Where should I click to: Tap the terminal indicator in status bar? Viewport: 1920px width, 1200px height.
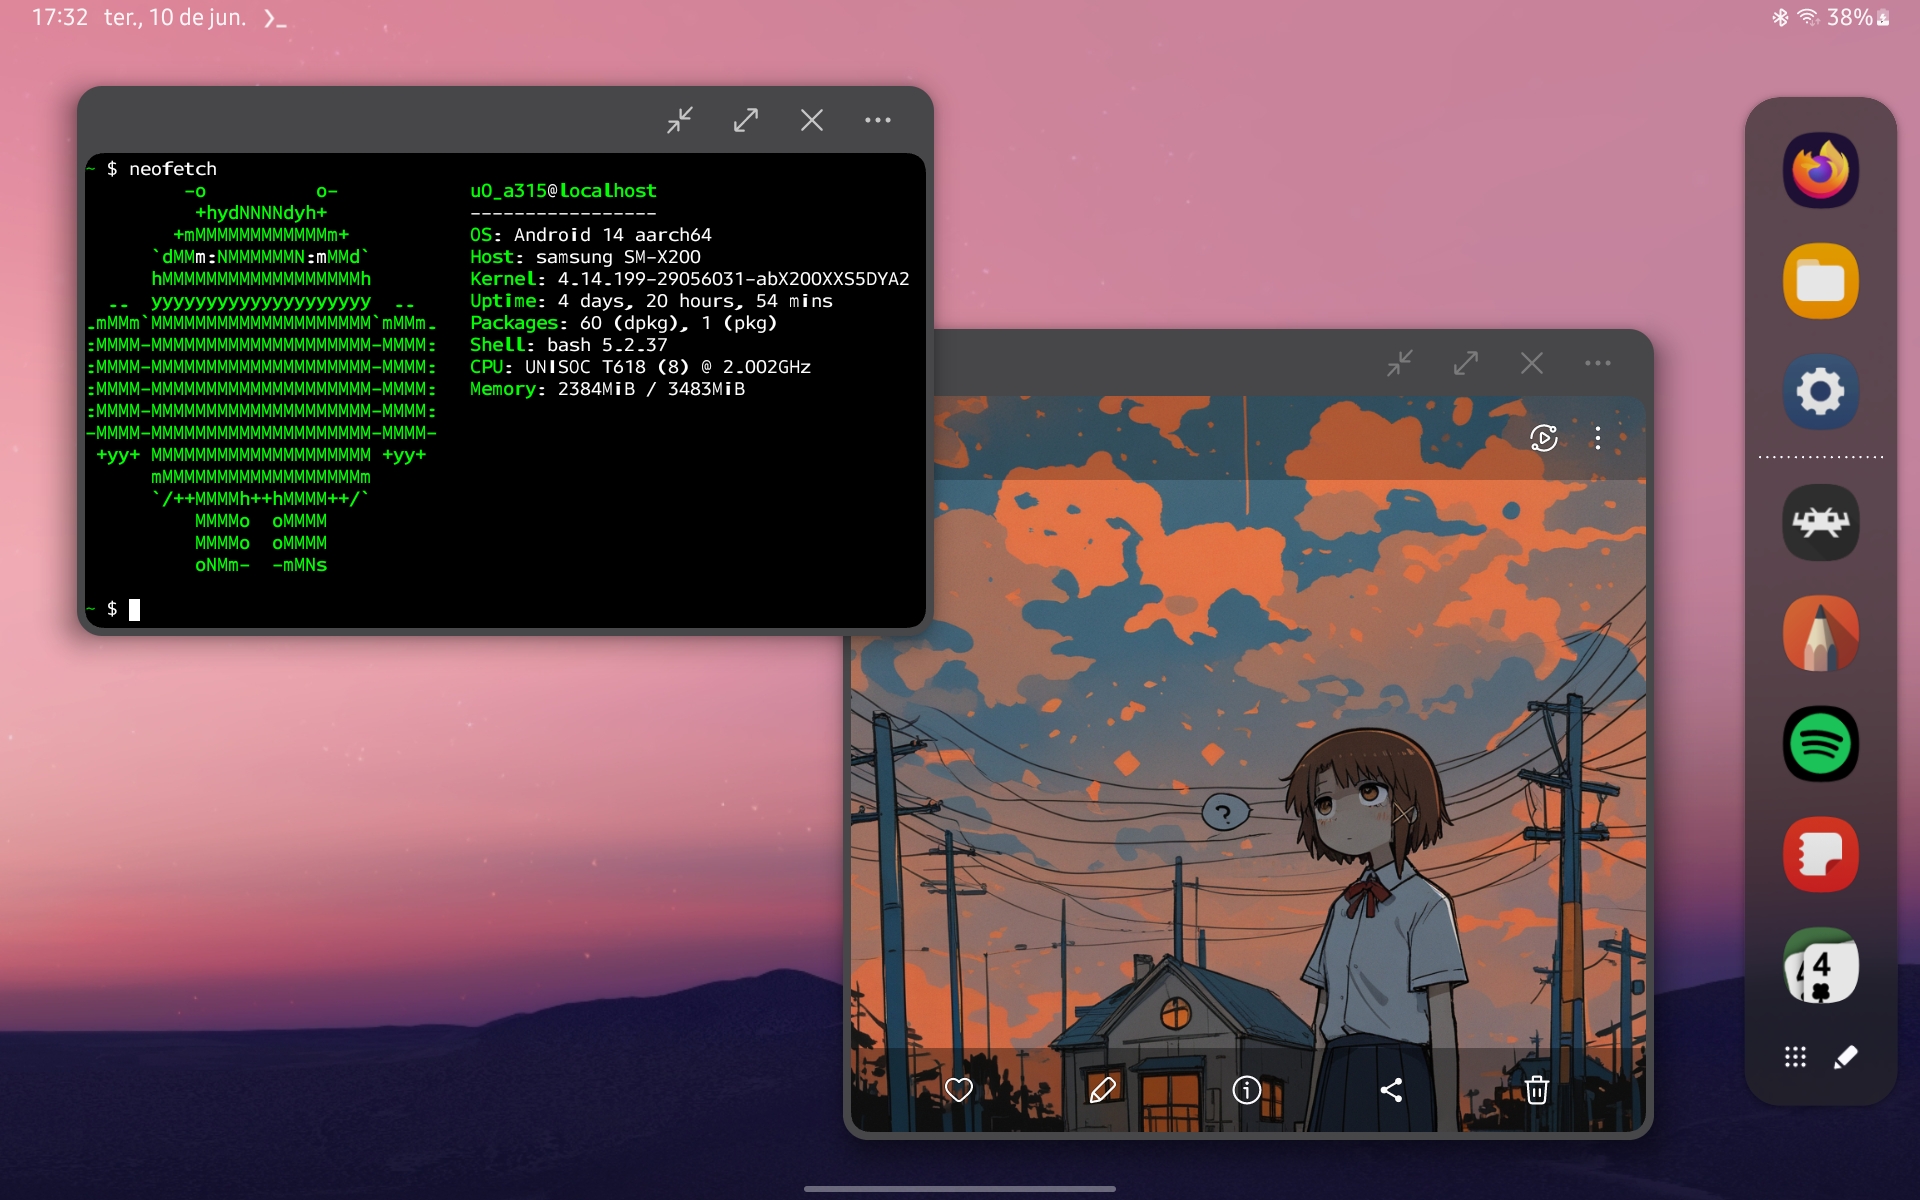pyautogui.click(x=275, y=18)
